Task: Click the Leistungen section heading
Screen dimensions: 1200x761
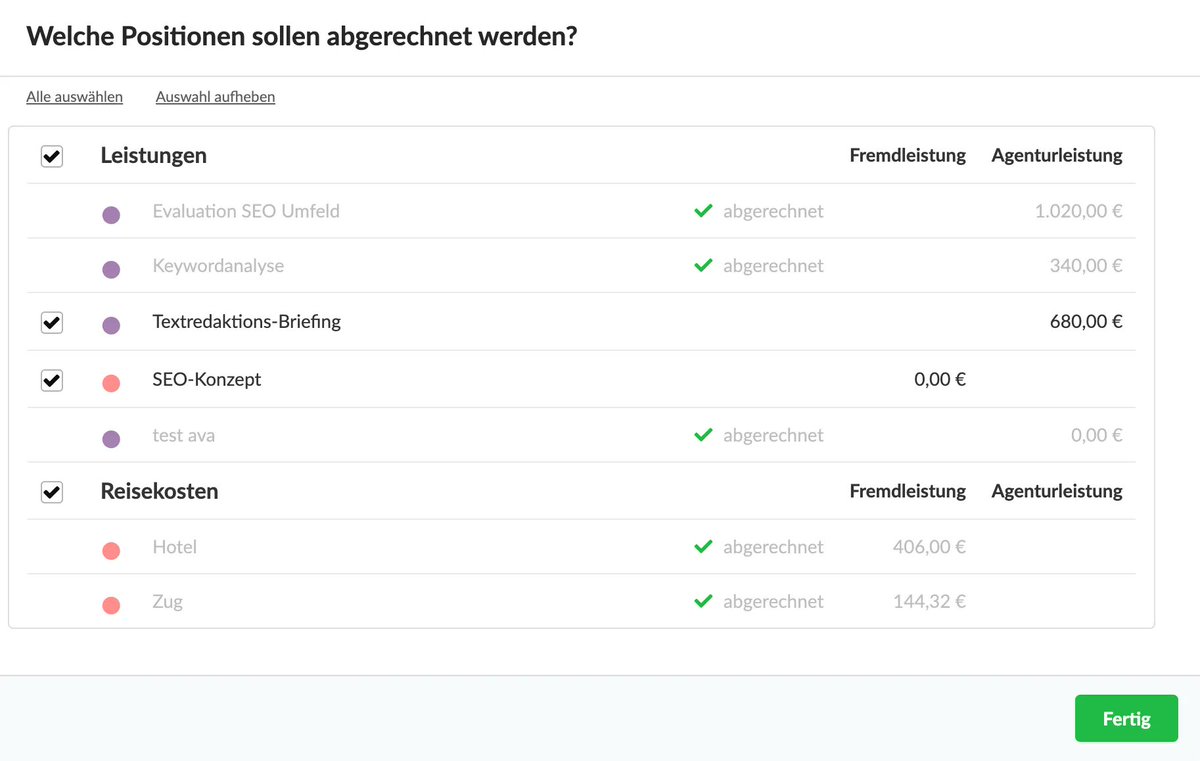Action: tap(154, 156)
